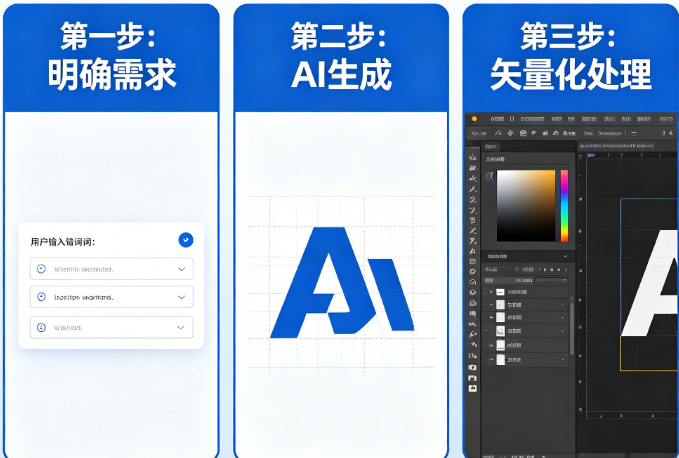
Task: Open the dropdown box above the layers list
Action: click(551, 281)
